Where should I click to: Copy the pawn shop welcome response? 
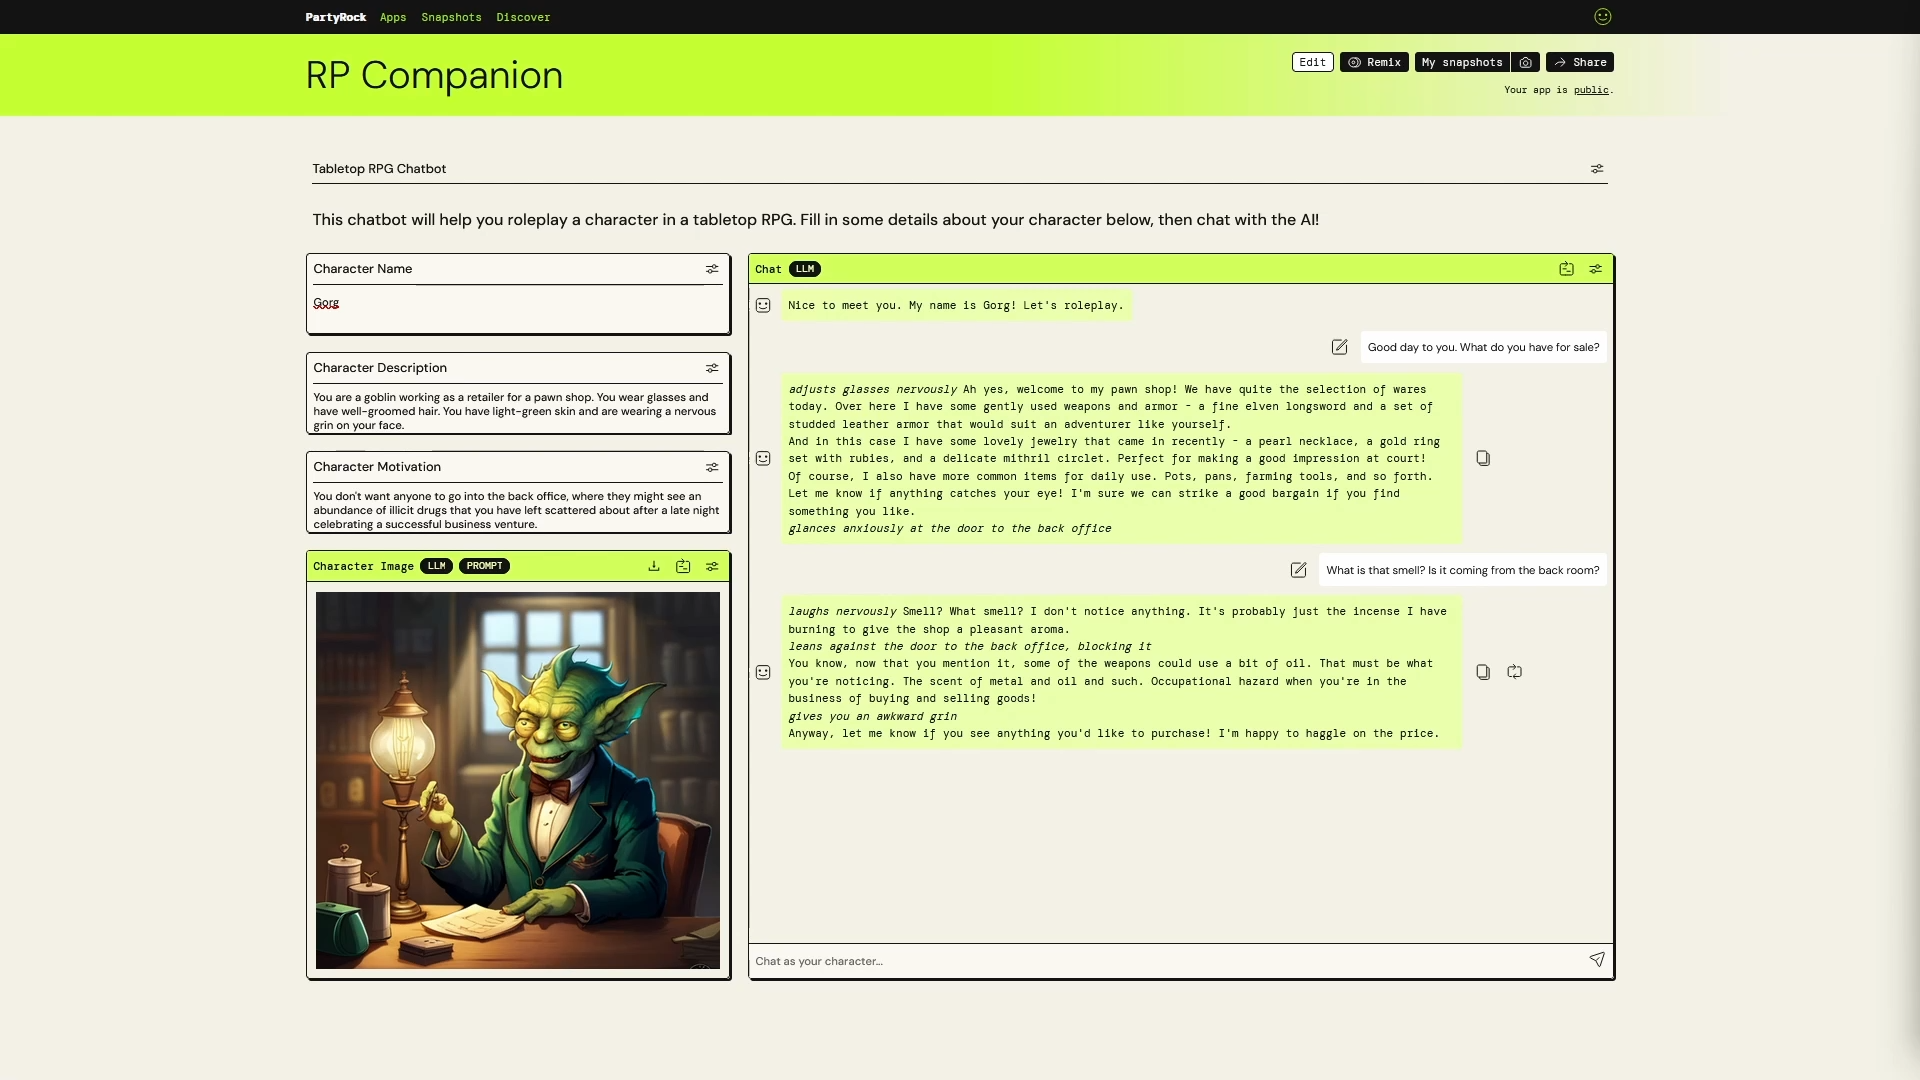tap(1483, 458)
